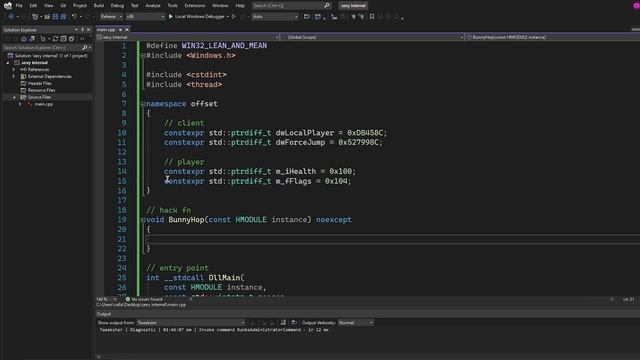
Task: Click the Save All icon in the toolbar
Action: pyautogui.click(x=63, y=17)
